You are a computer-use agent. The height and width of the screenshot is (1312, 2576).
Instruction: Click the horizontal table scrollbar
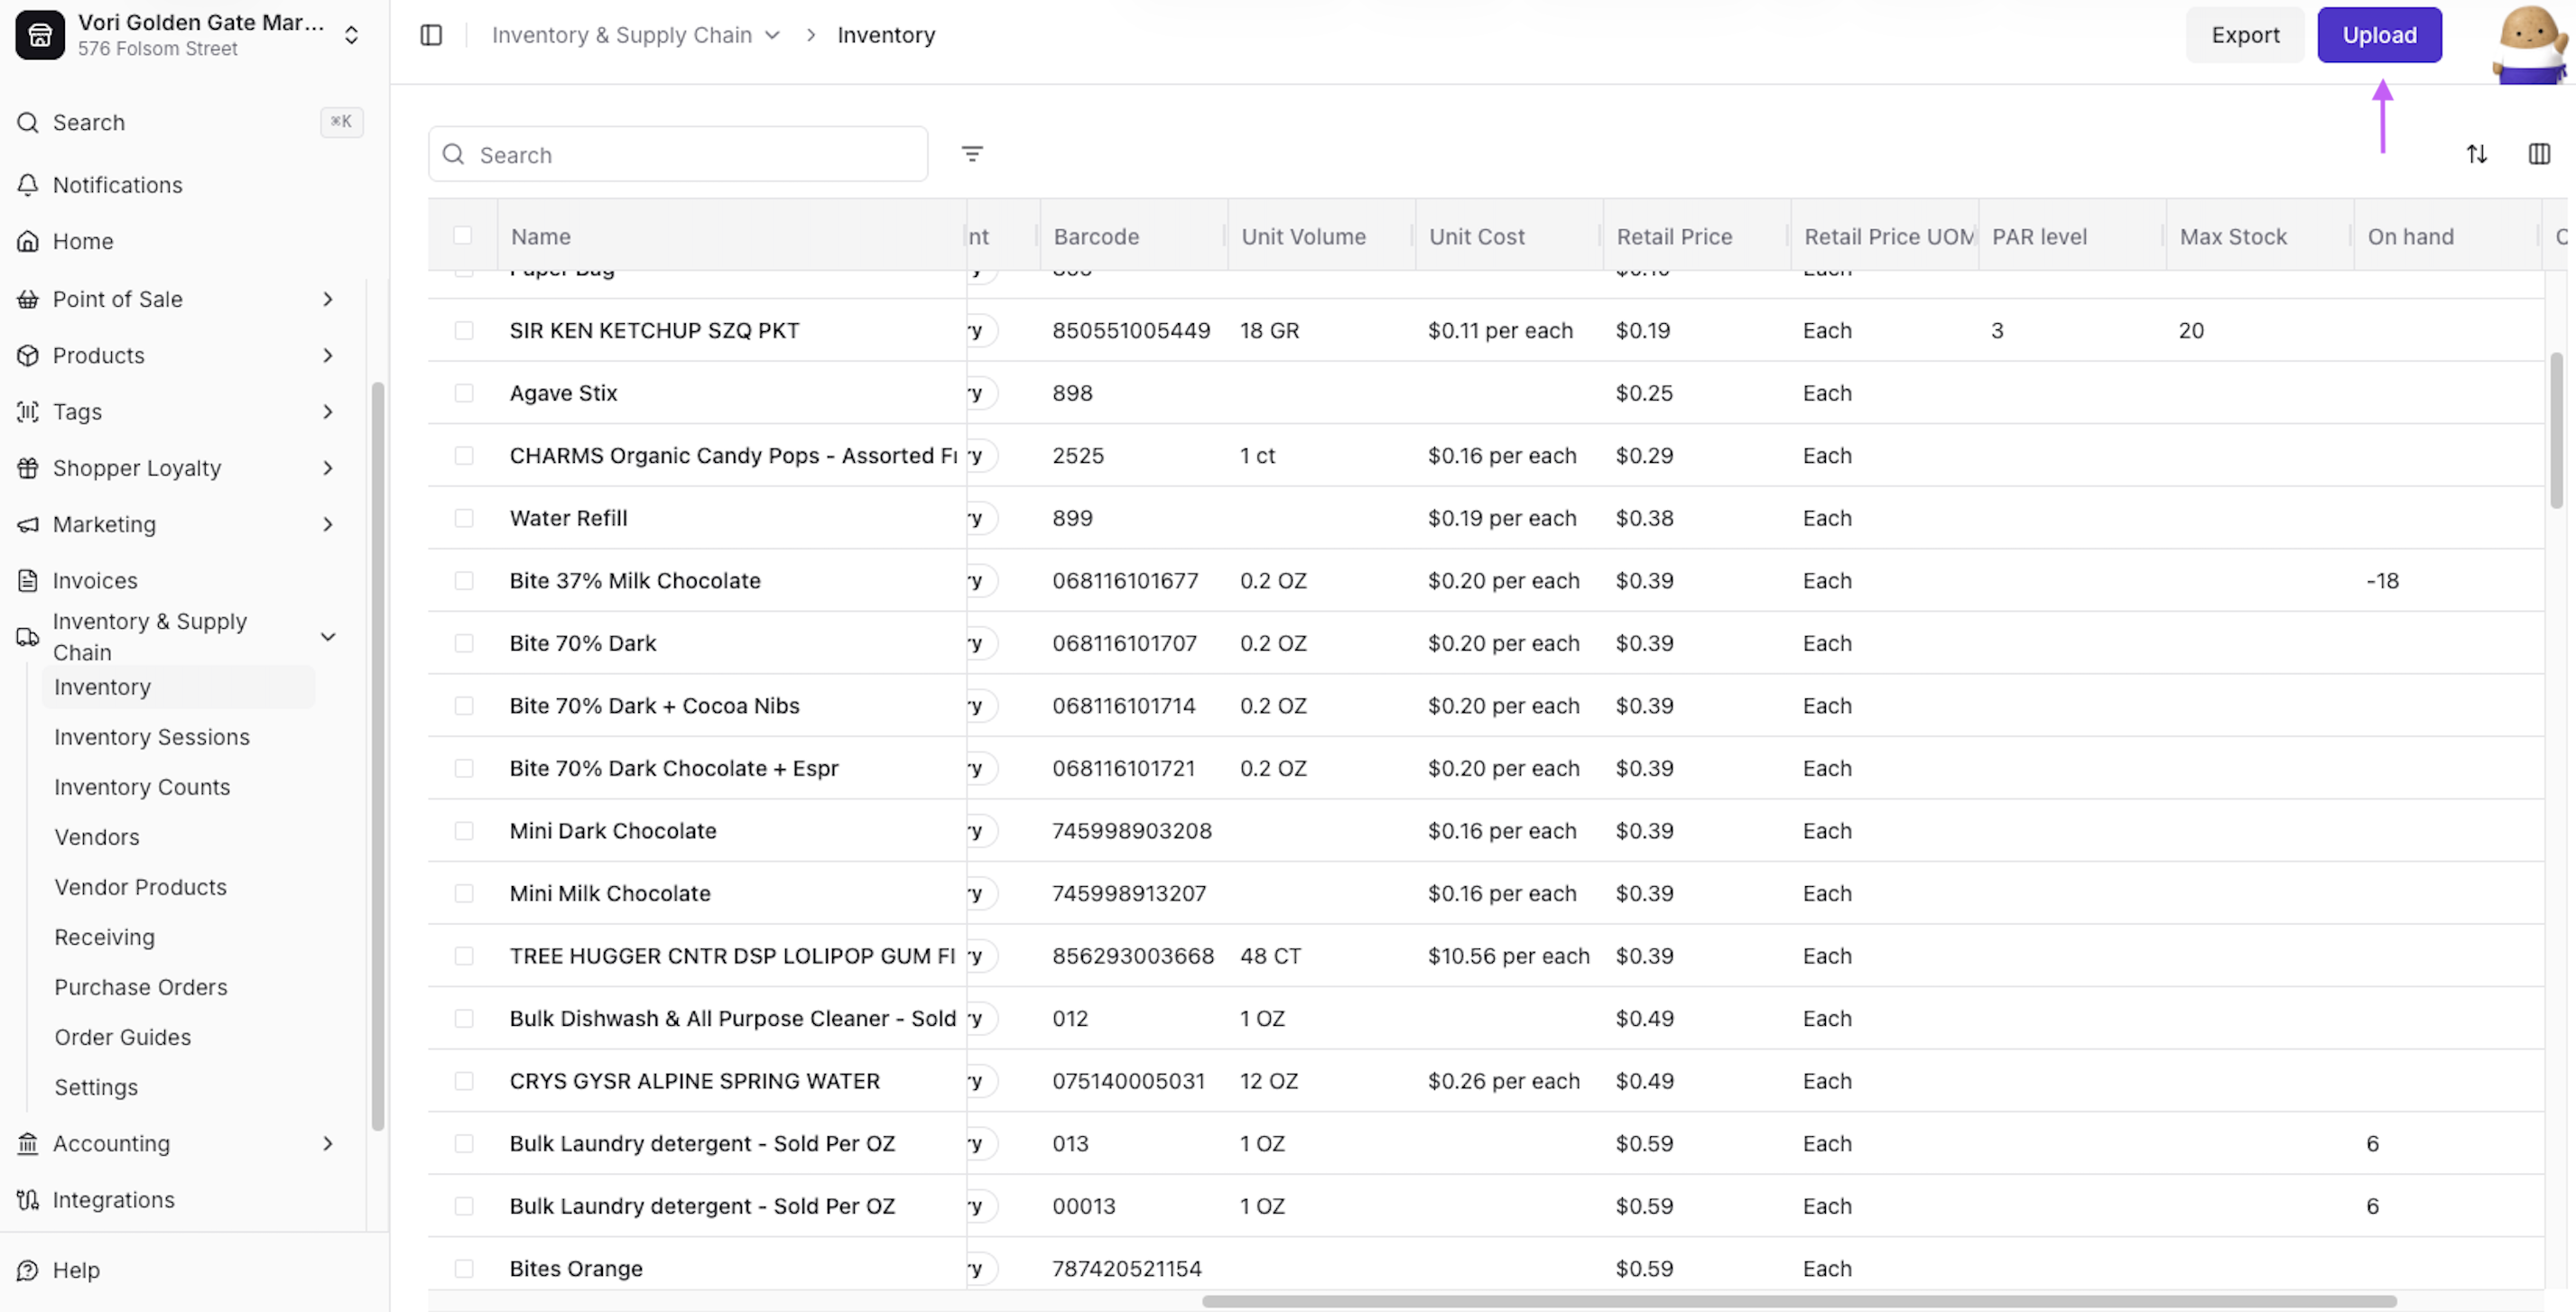pos(1799,1301)
